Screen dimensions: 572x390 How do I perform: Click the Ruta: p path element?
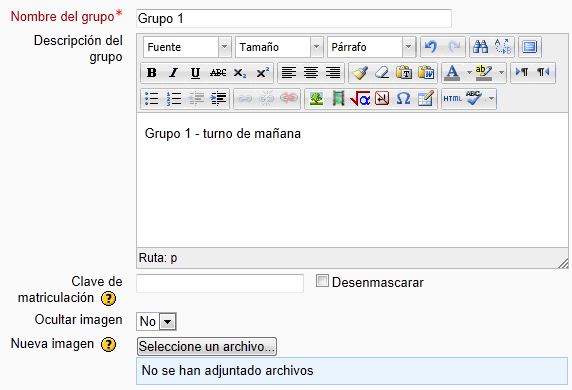pyautogui.click(x=174, y=258)
